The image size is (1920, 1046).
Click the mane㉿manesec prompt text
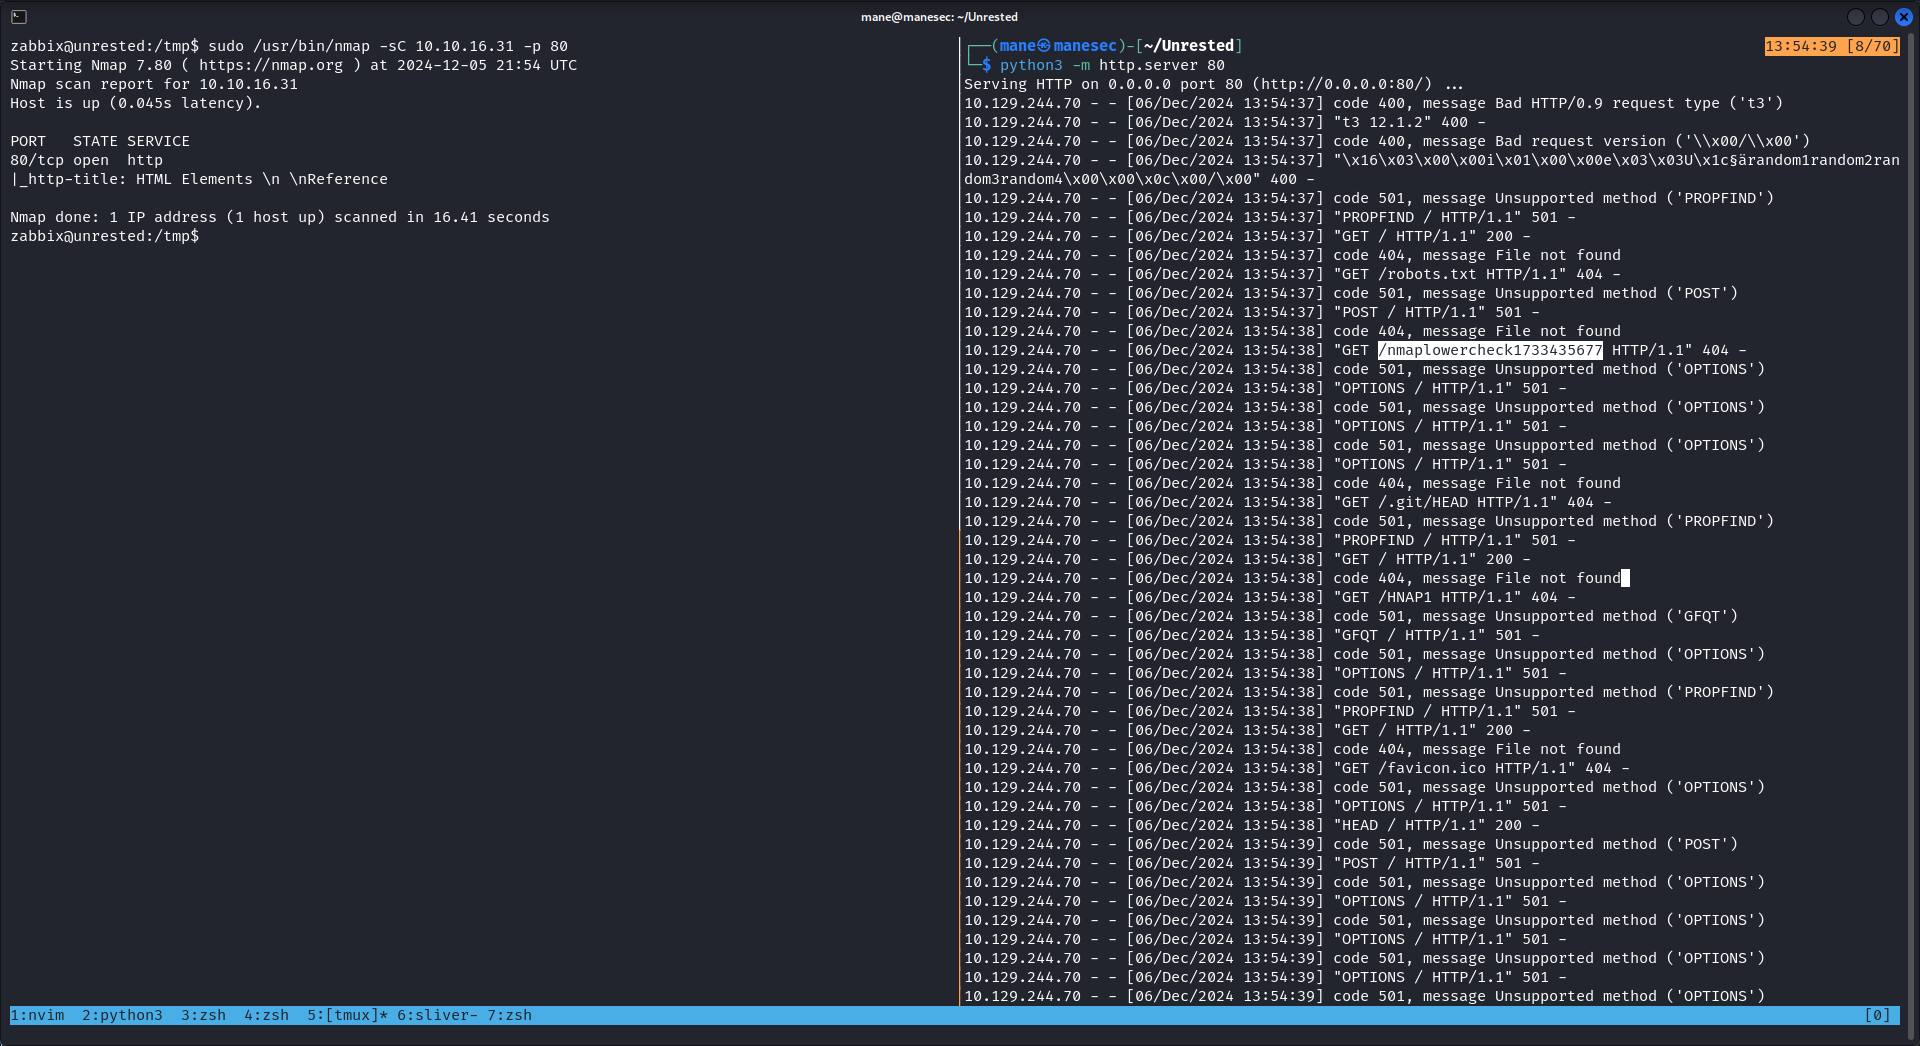pyautogui.click(x=1058, y=46)
